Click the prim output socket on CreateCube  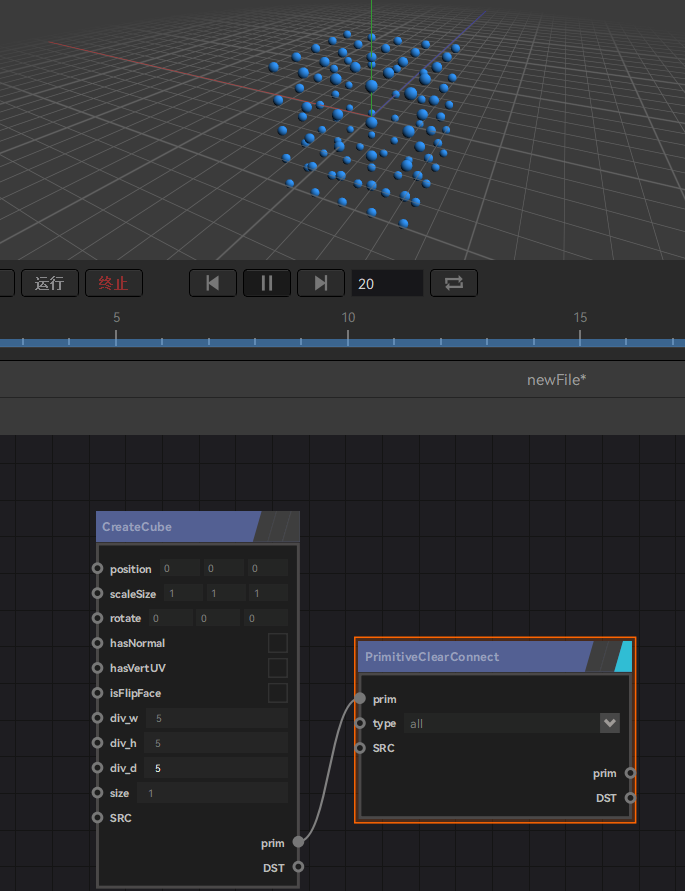298,843
